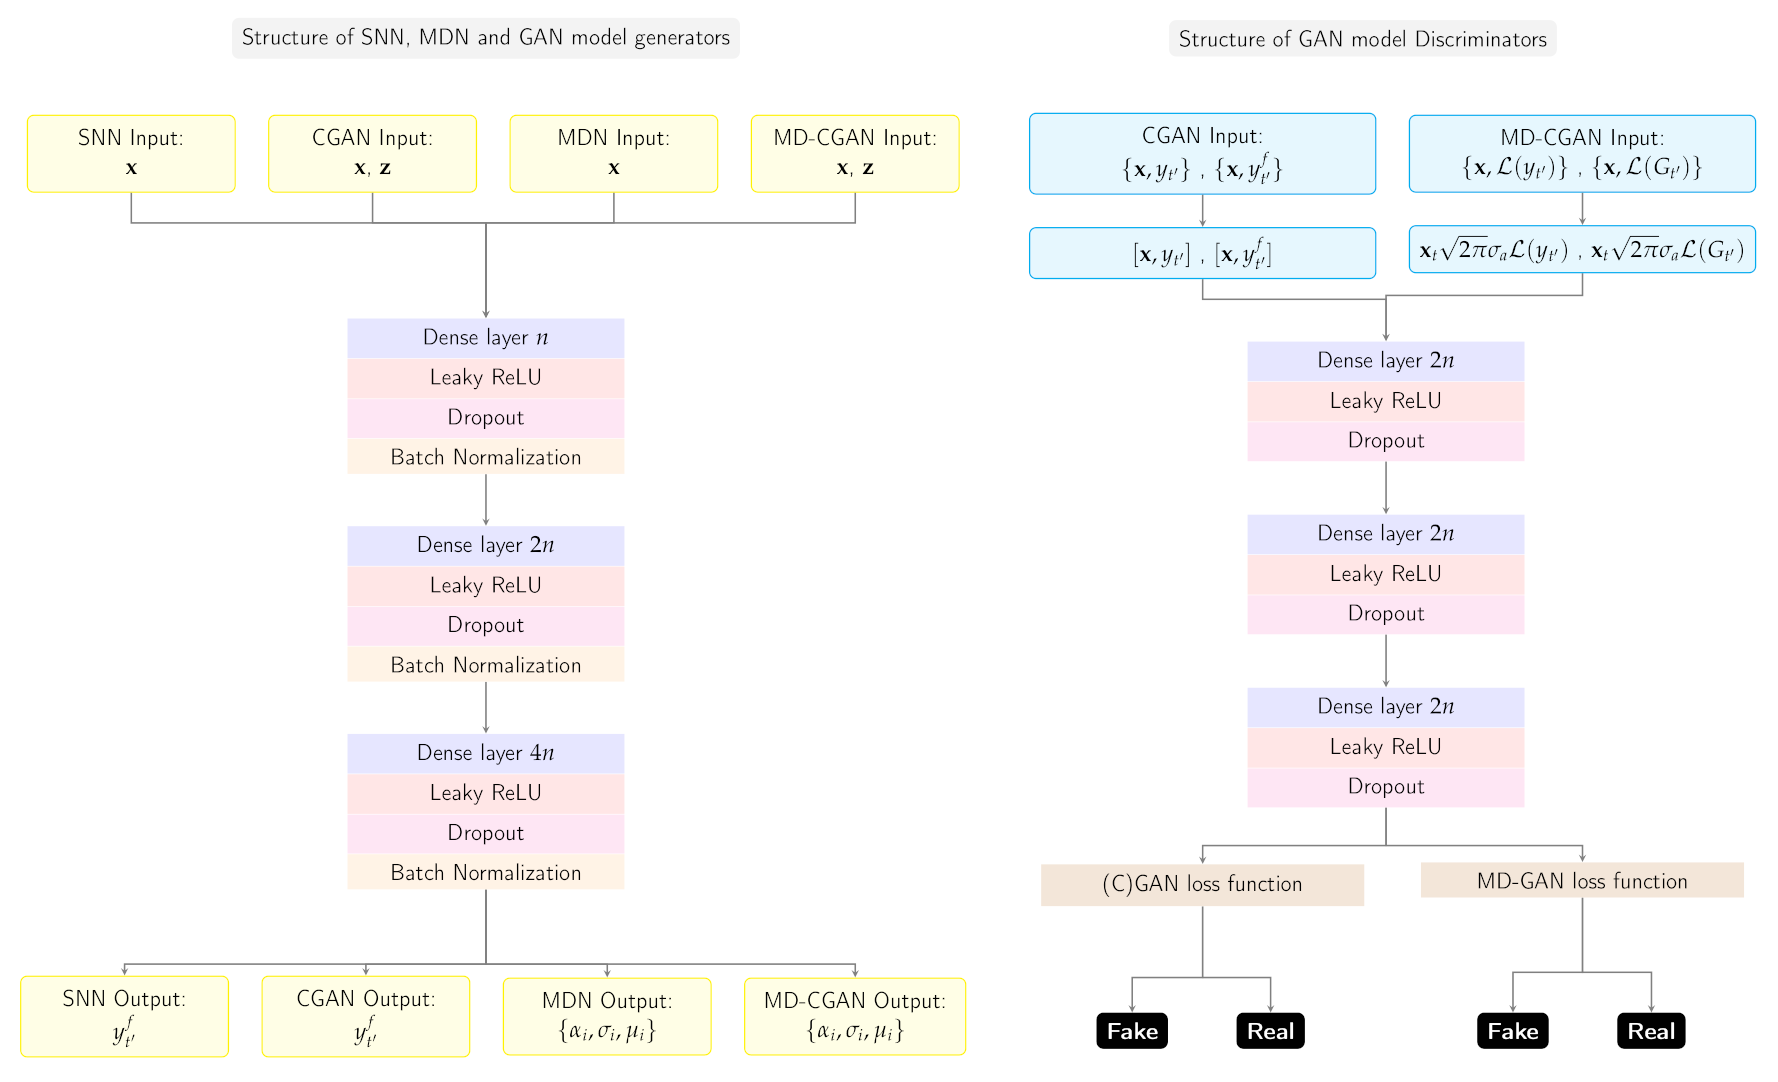Click 'Structure of SNN, MDN and GAN' title
1778x1082 pixels.
tap(485, 38)
